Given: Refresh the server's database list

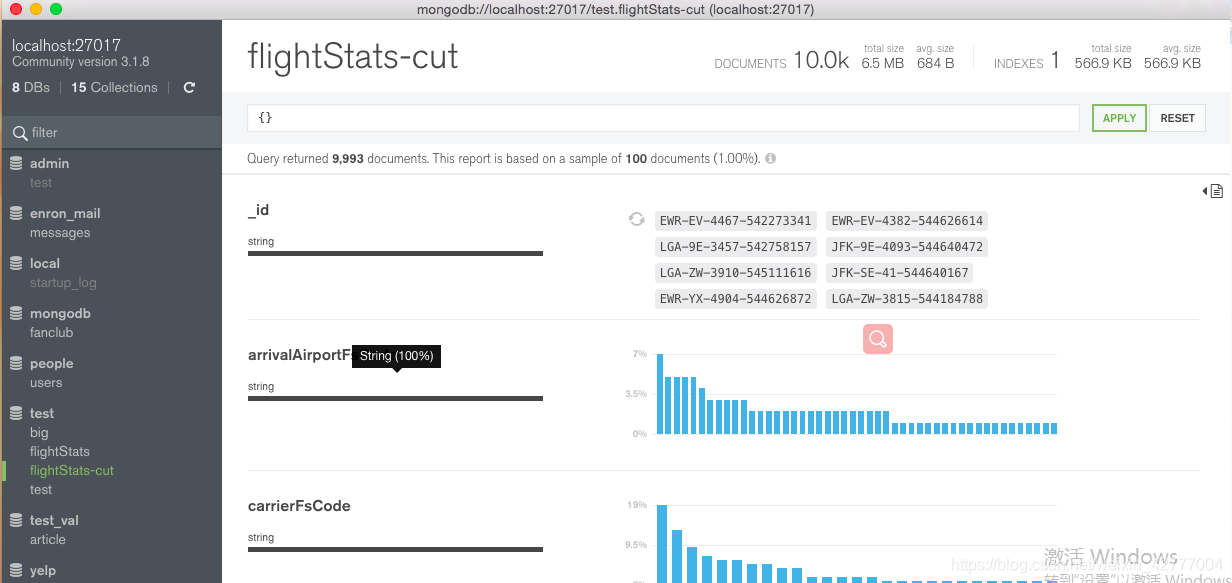Looking at the screenshot, I should pos(190,88).
